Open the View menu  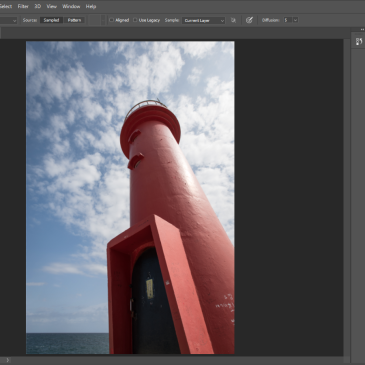(51, 6)
